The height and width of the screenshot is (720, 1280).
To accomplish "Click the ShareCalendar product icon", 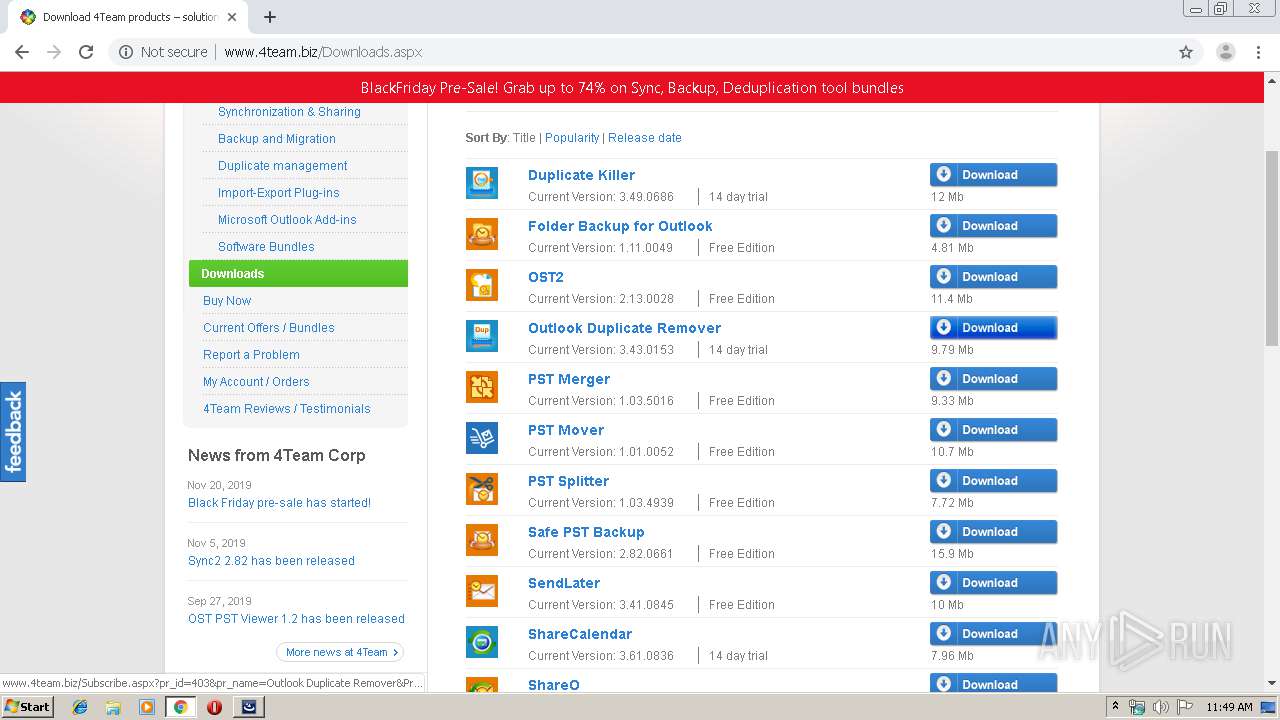I will 482,642.
